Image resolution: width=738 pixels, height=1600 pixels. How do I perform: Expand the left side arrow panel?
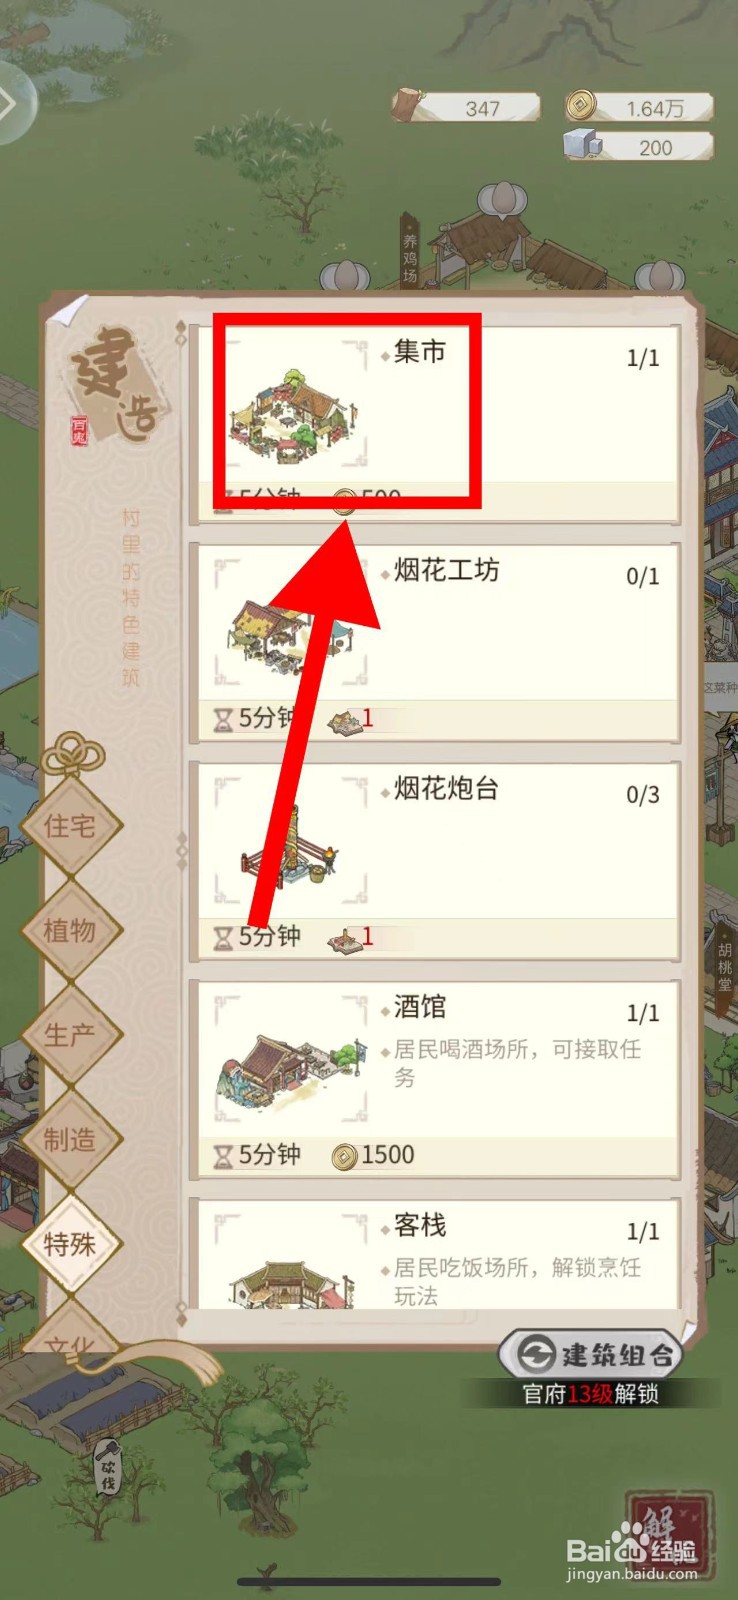(14, 103)
